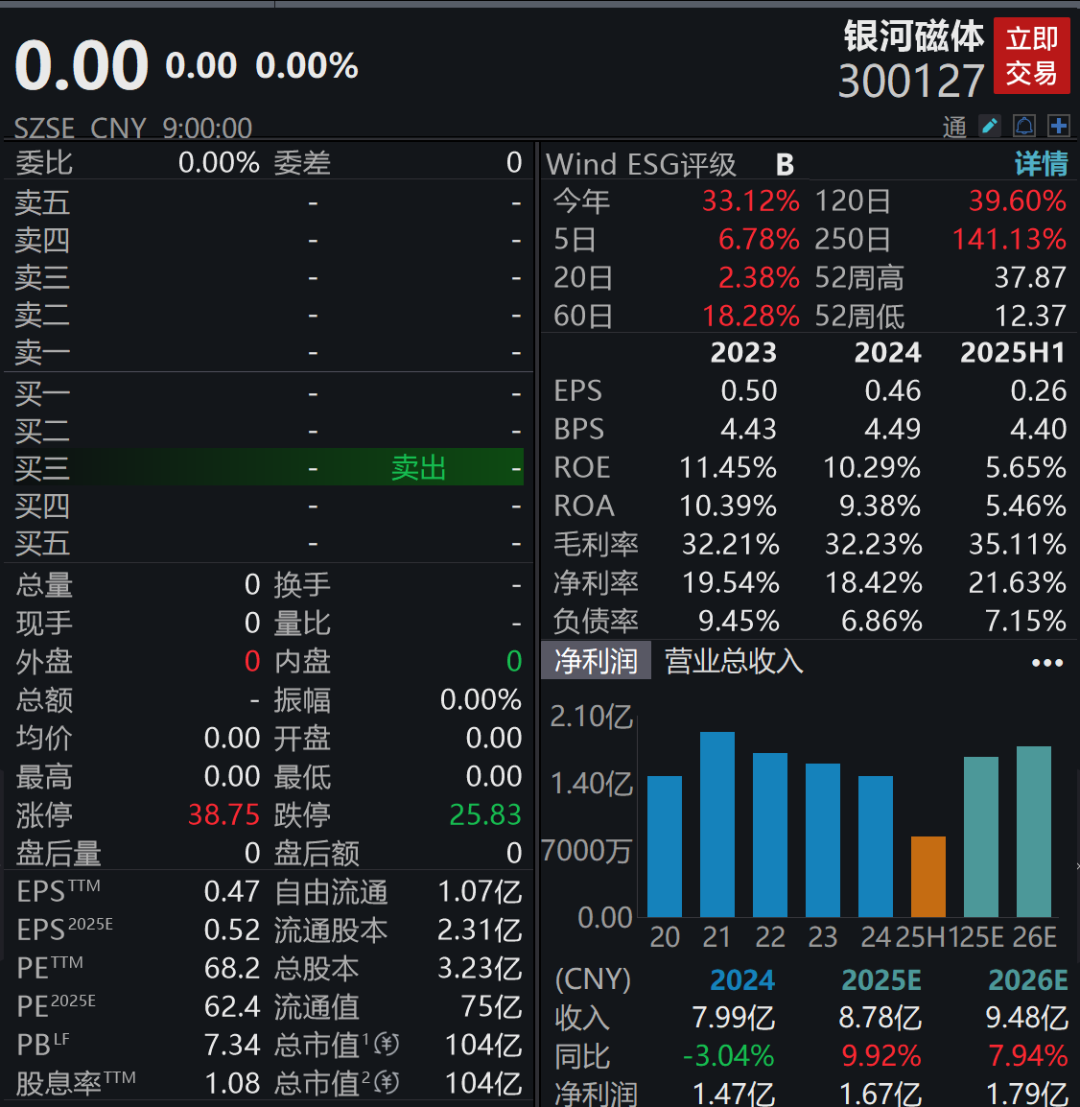Click the exchange label SZSE
The width and height of the screenshot is (1080, 1107).
[x=44, y=128]
